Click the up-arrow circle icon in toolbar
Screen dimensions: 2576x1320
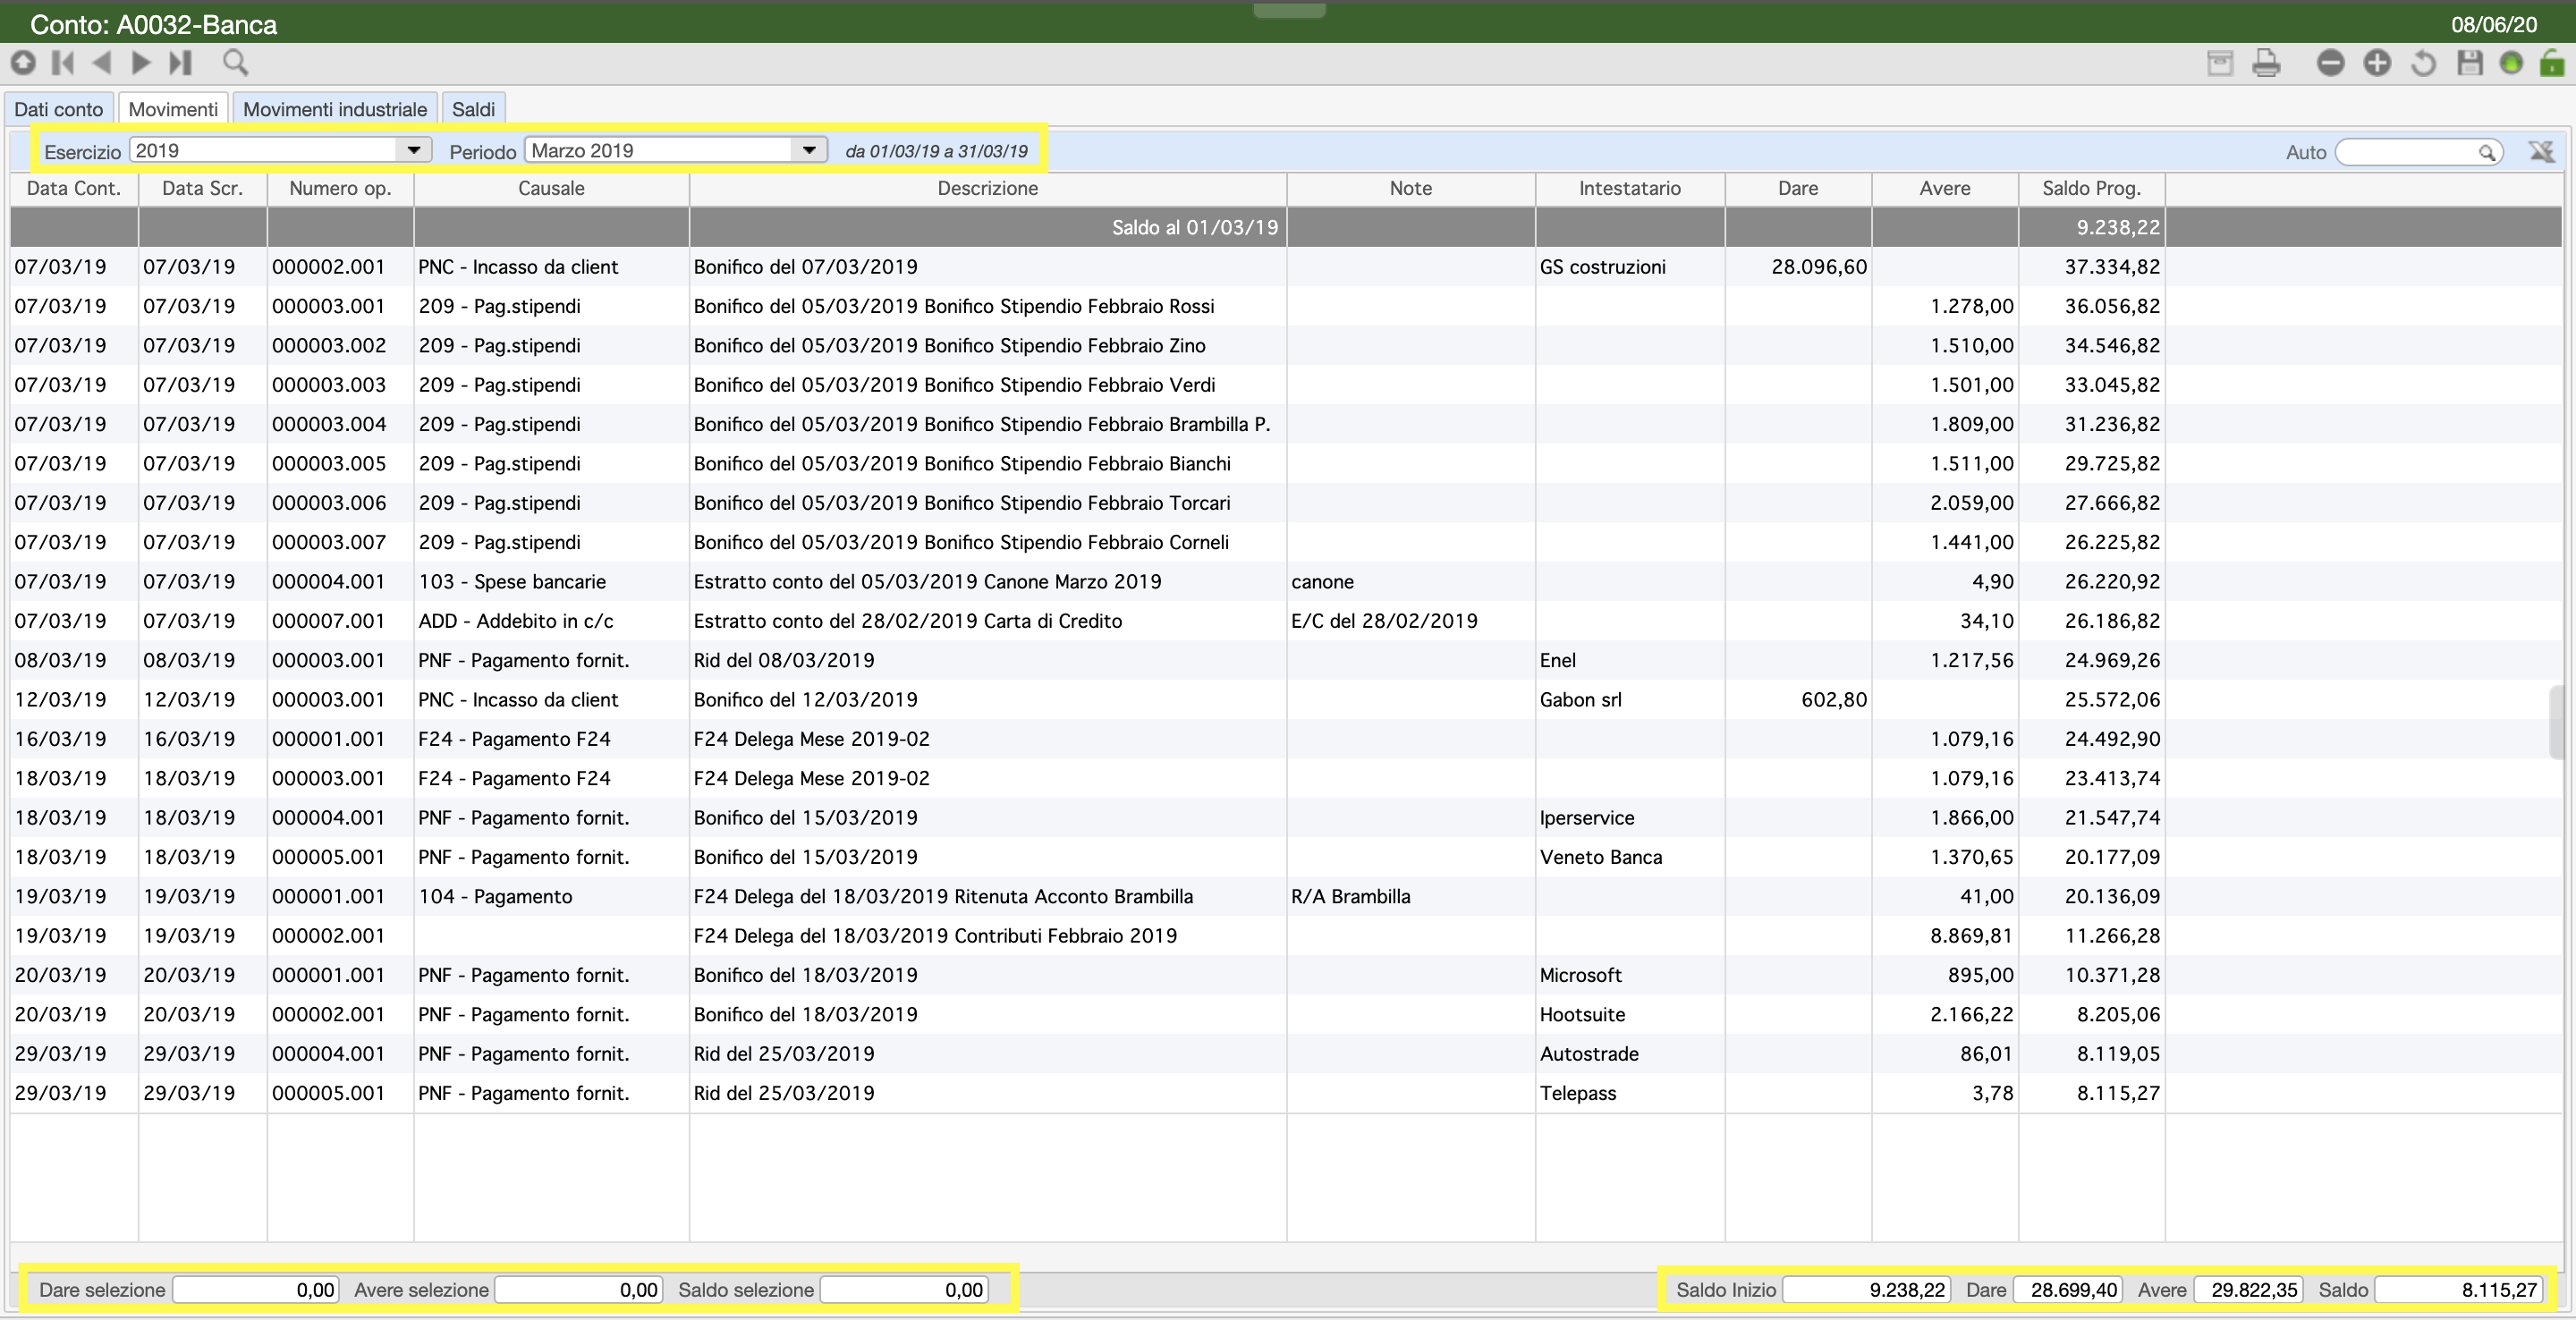pyautogui.click(x=23, y=63)
